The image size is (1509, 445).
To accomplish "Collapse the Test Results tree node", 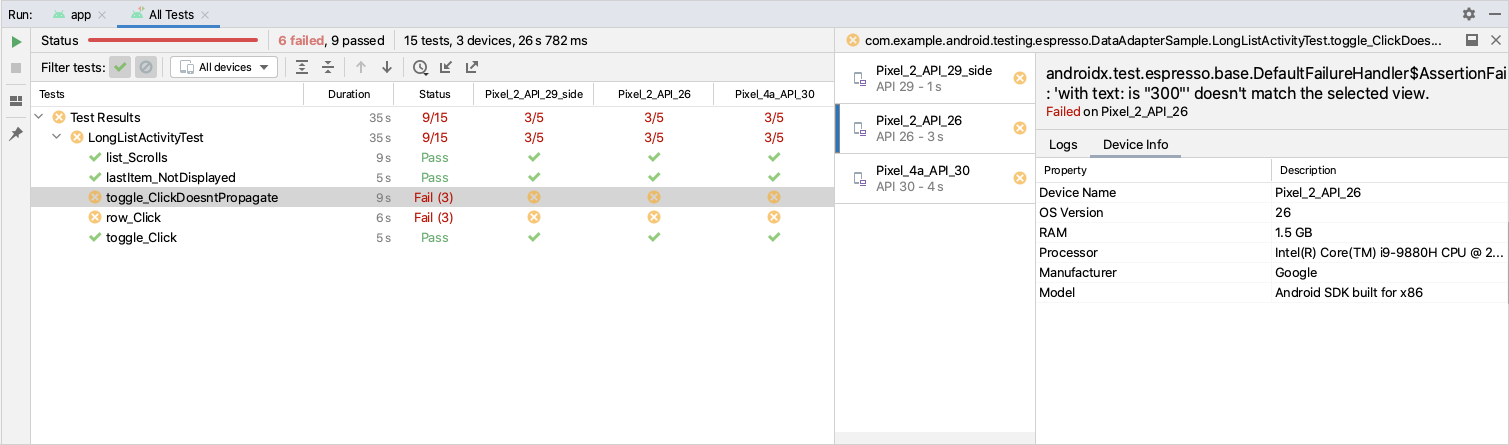I will 39,117.
